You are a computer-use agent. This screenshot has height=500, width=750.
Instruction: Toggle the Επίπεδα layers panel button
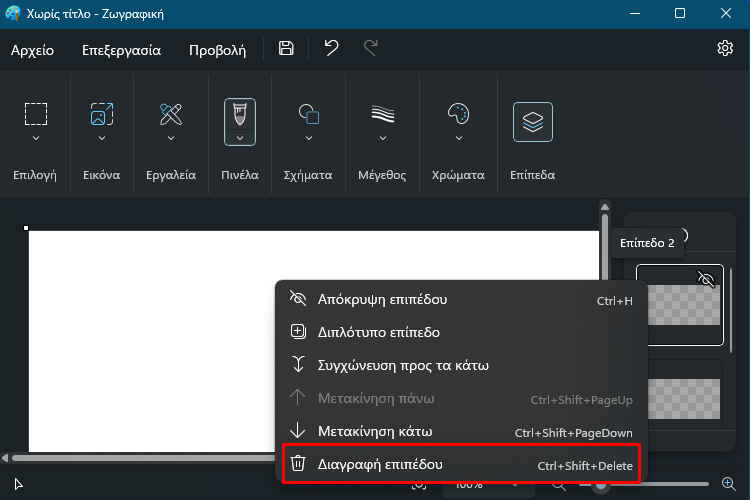(532, 122)
